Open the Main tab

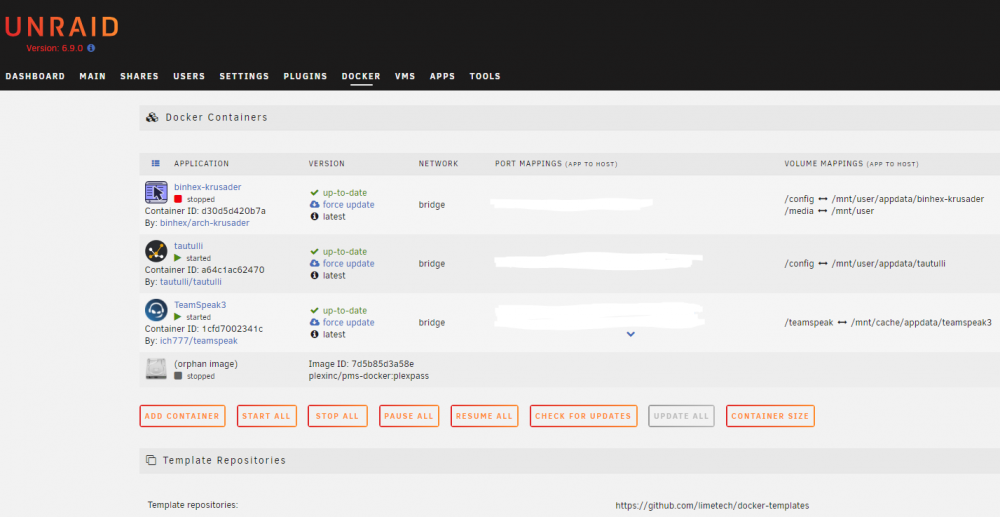pyautogui.click(x=92, y=76)
